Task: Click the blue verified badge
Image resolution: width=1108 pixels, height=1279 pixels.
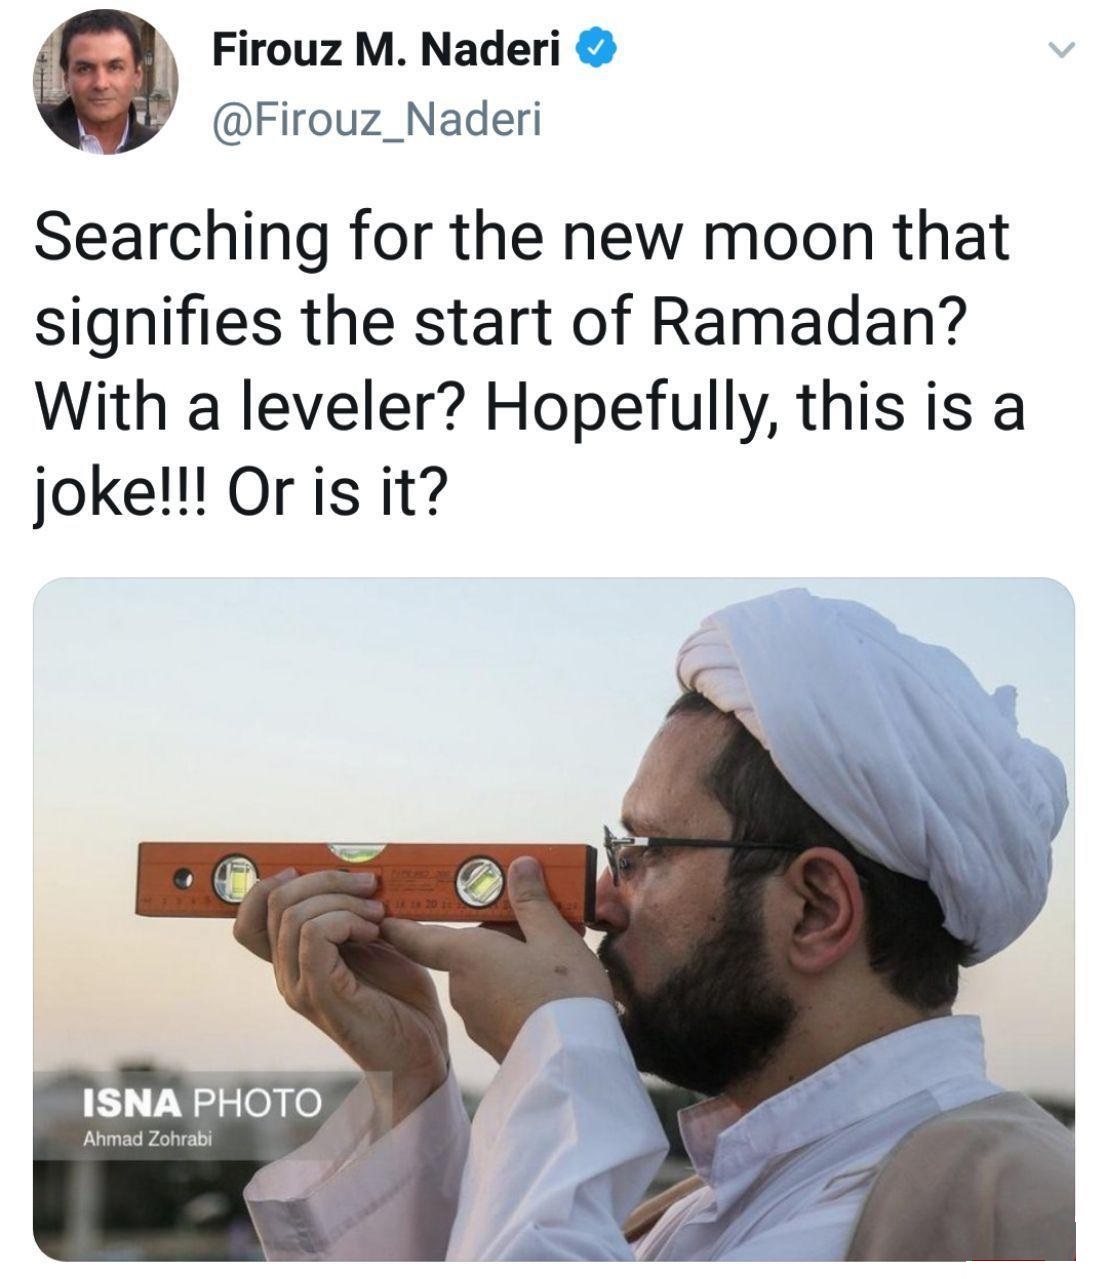Action: 596,50
